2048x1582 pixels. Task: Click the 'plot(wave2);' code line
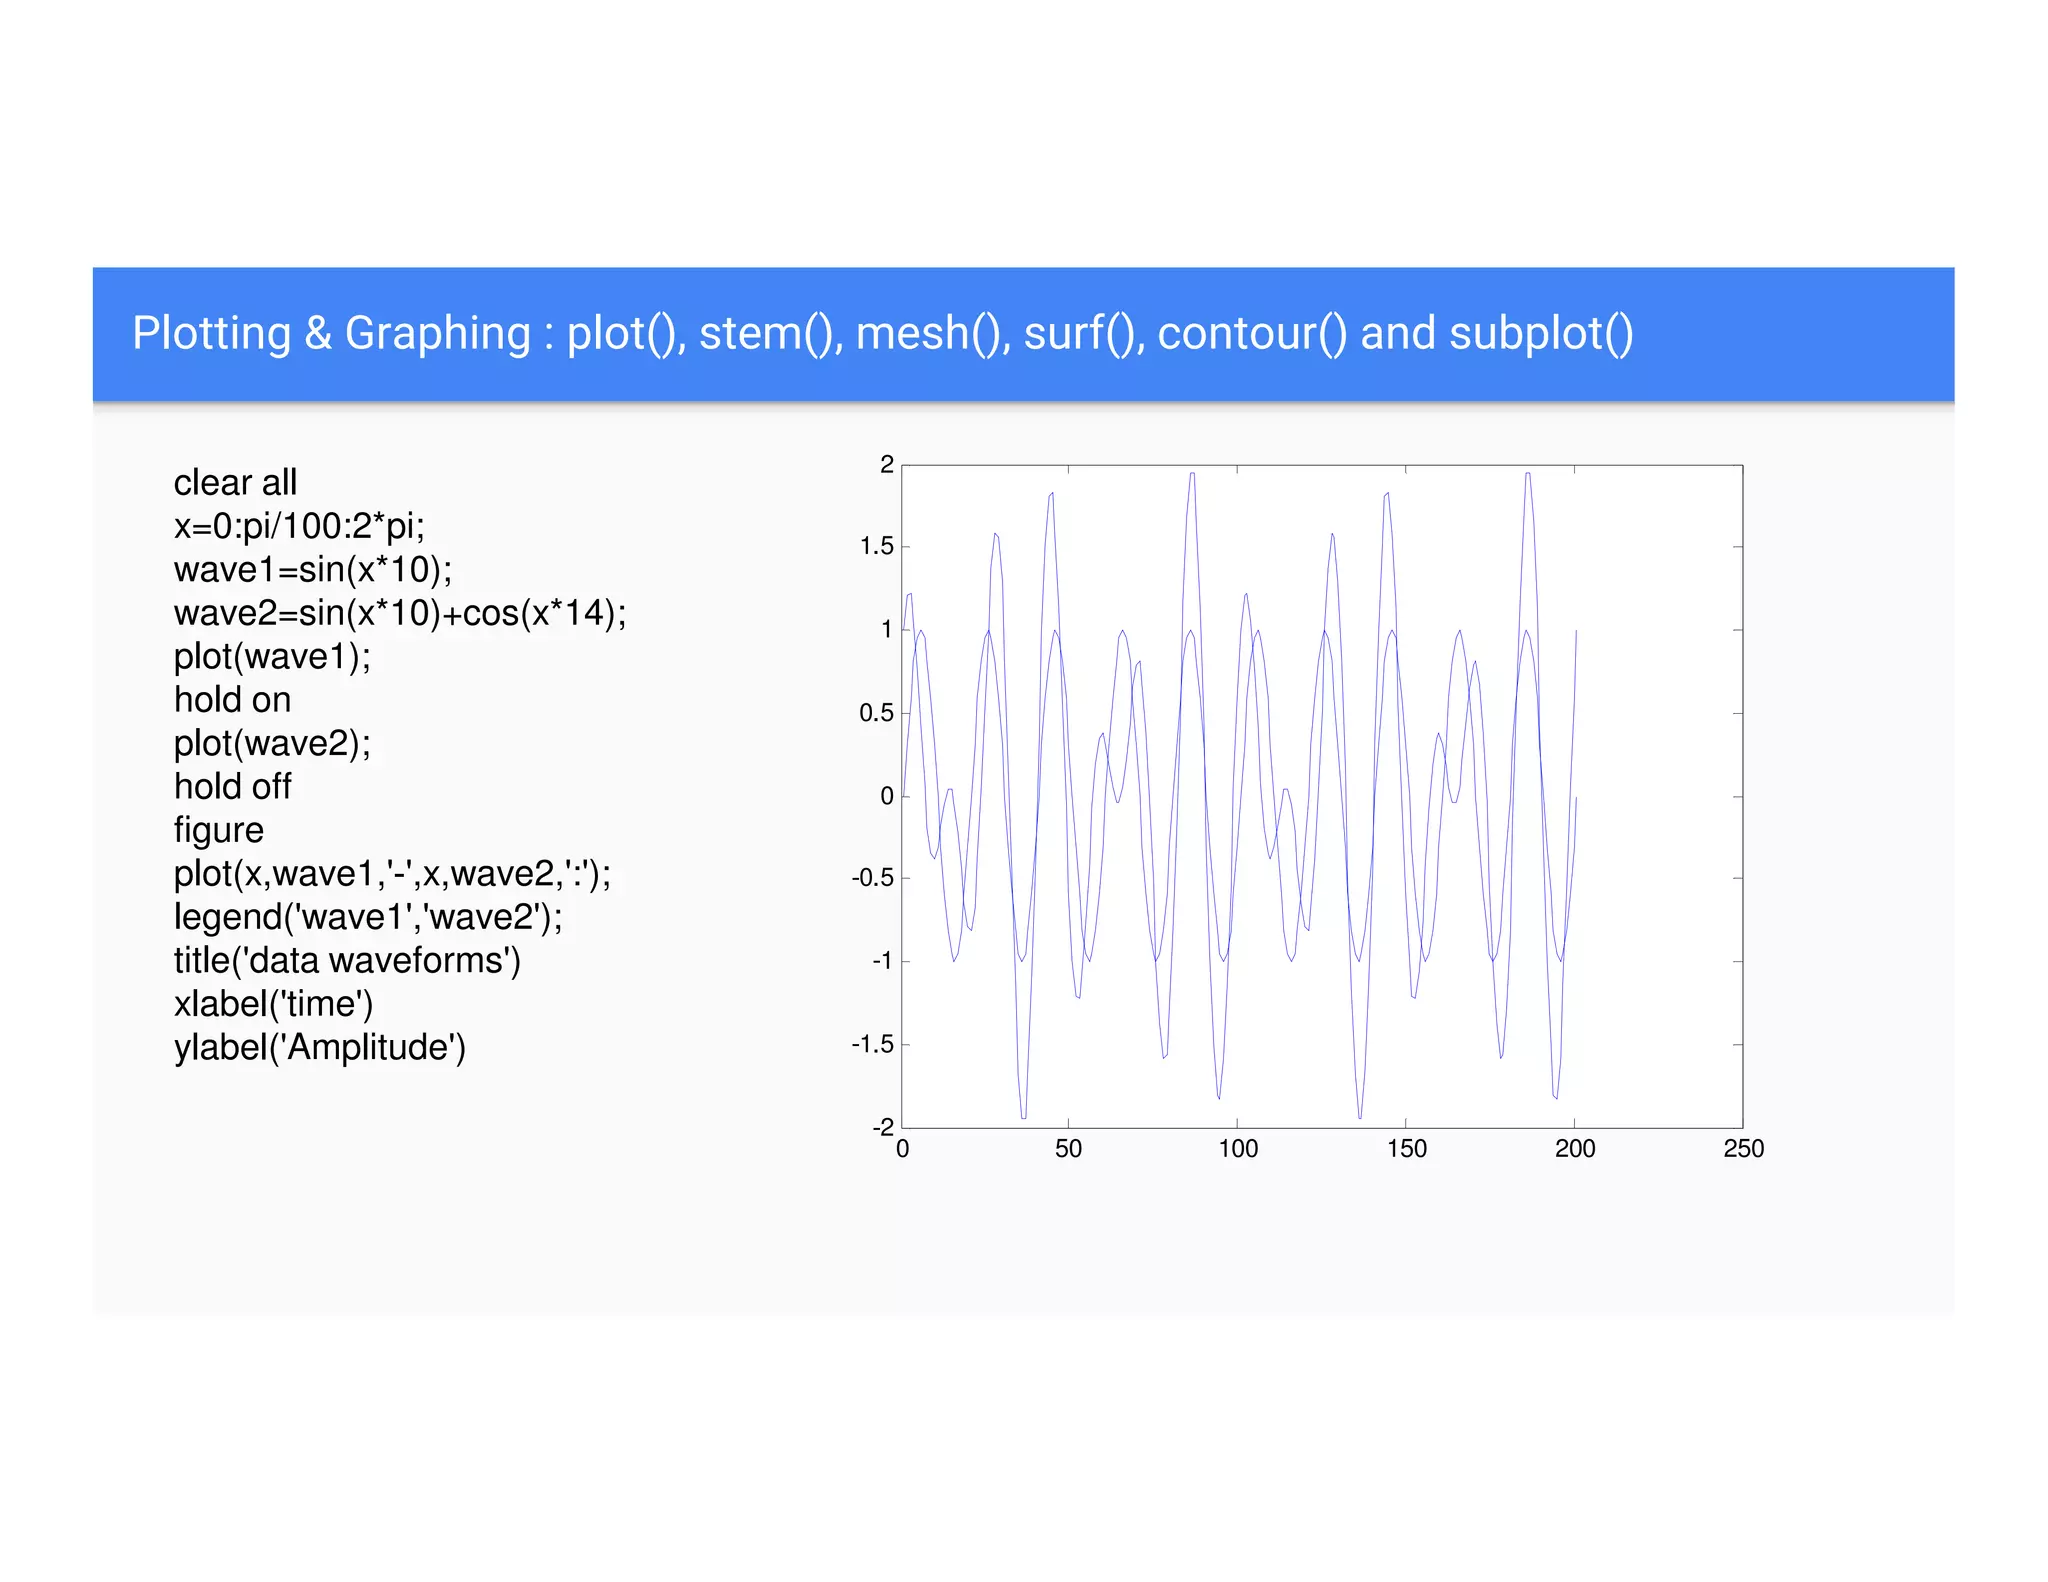(x=272, y=744)
